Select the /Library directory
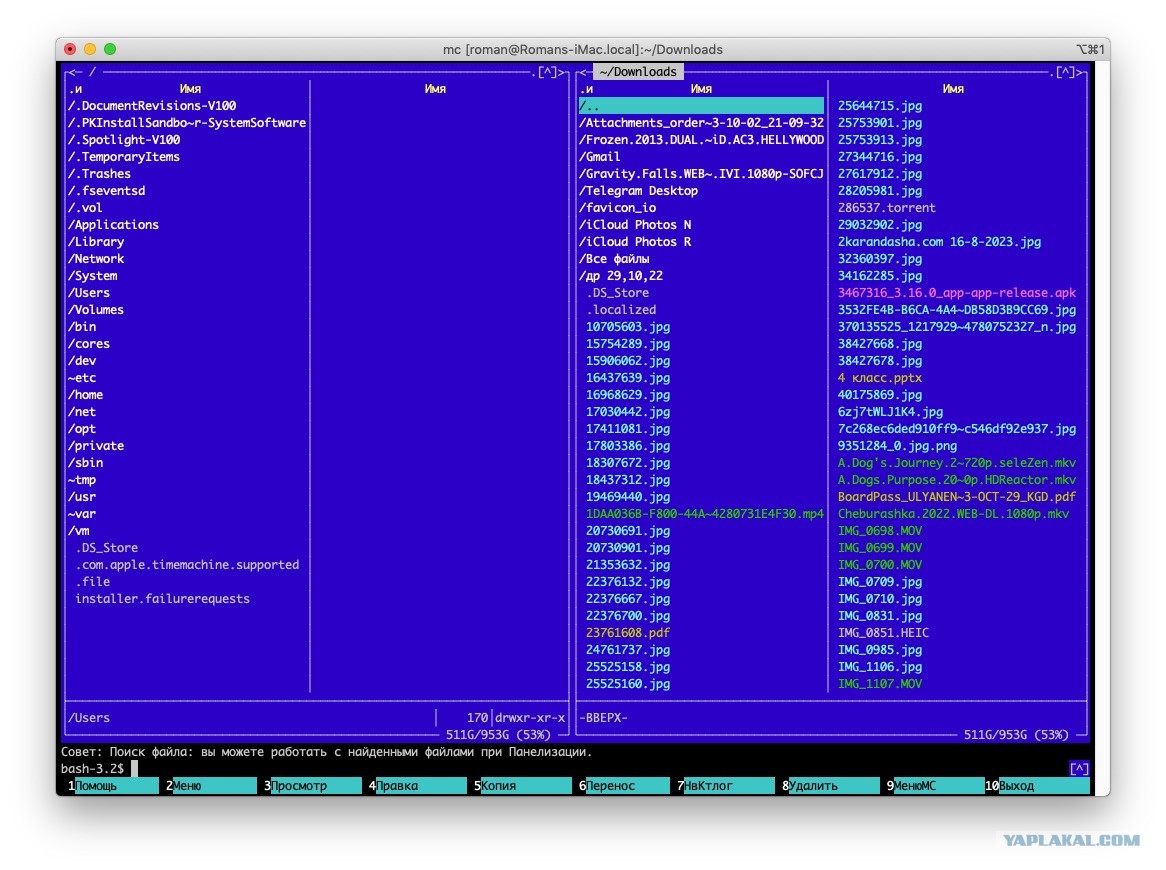The height and width of the screenshot is (870, 1166). click(96, 242)
